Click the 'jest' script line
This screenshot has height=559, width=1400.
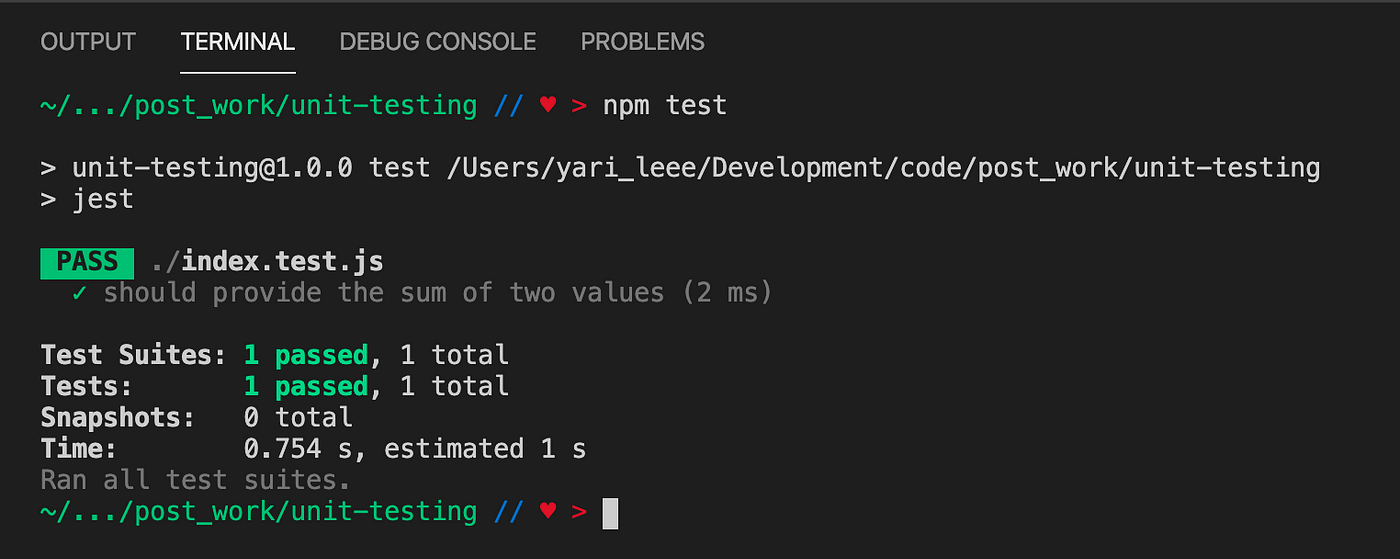tap(87, 199)
